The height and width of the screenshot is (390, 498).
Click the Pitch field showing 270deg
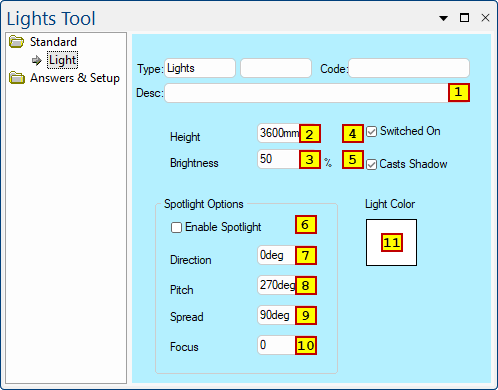tap(287, 285)
